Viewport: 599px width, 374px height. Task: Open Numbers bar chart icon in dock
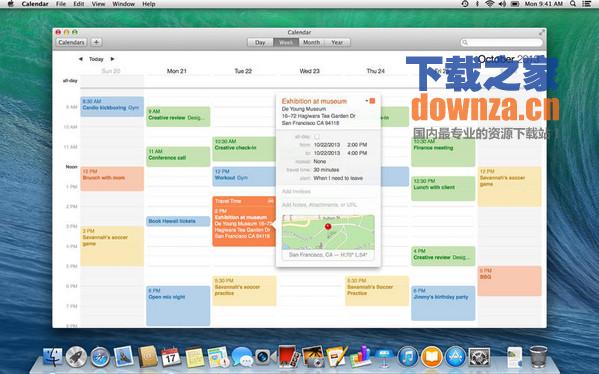360,356
